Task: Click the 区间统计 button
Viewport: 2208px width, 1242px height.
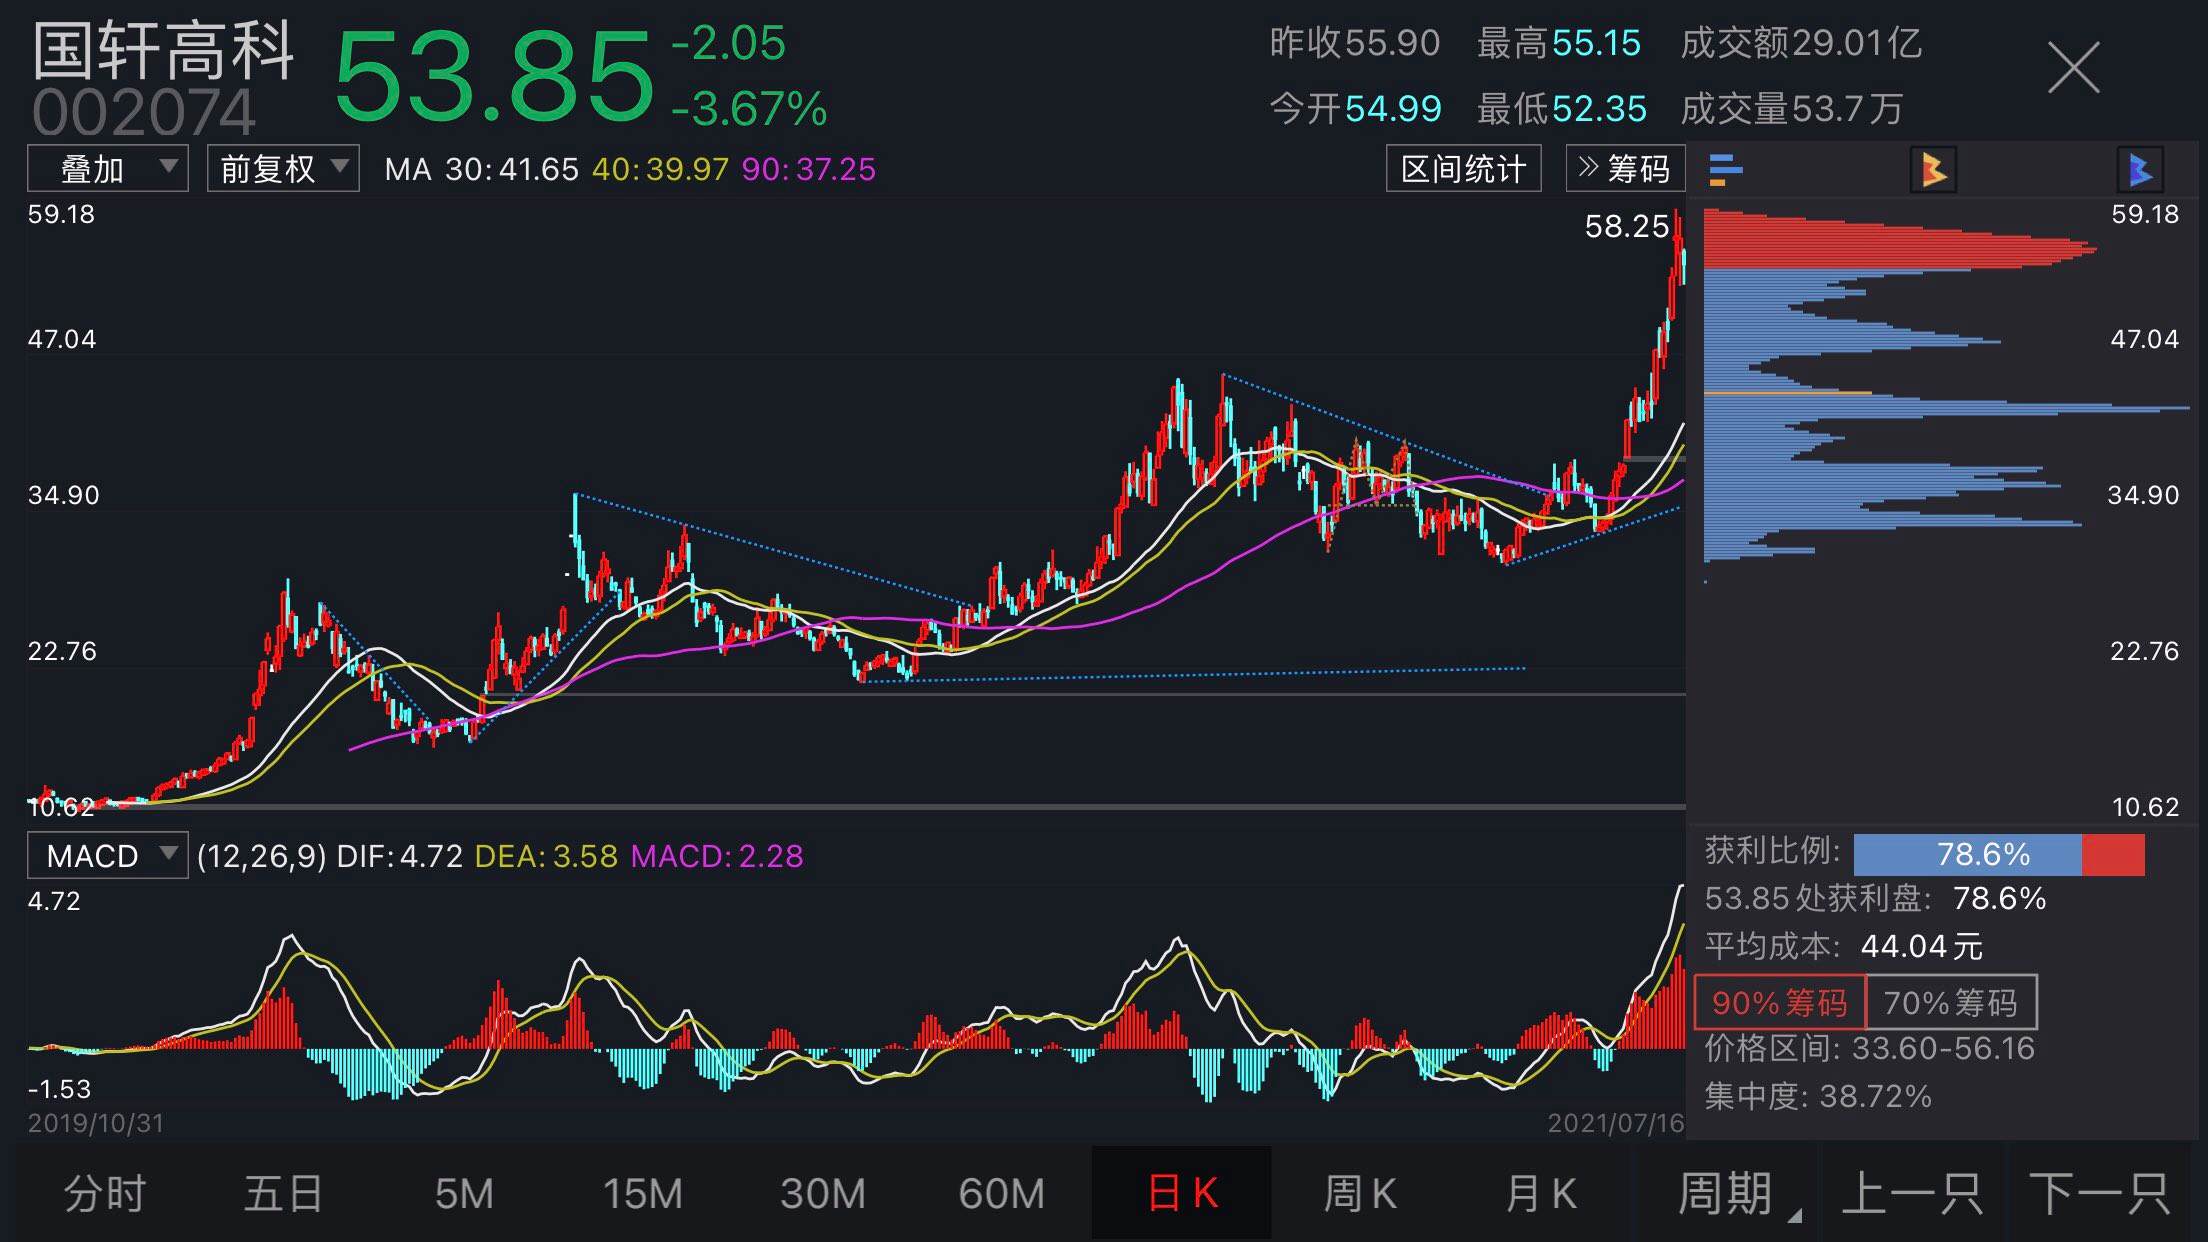Action: (1464, 168)
